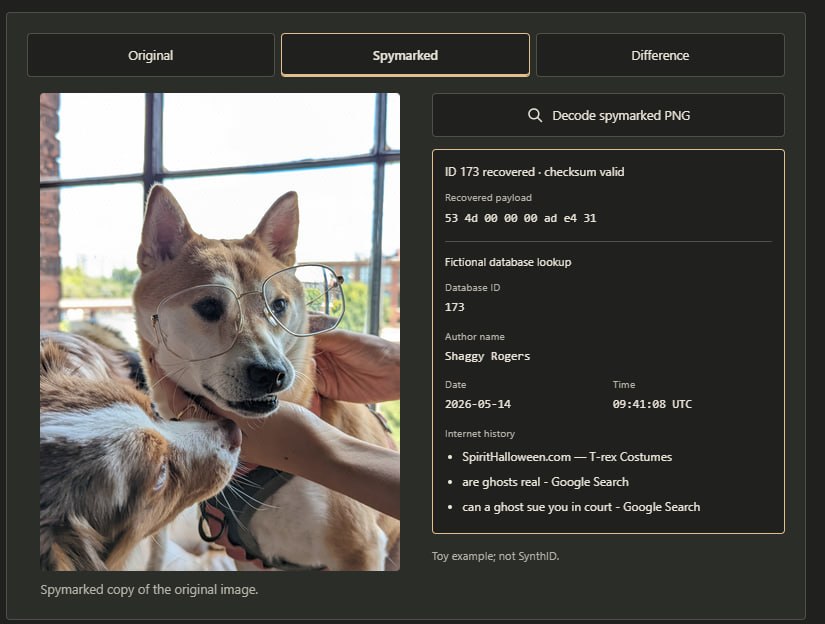Click the magnifier icon on Decode button
This screenshot has width=825, height=624.
click(x=535, y=115)
